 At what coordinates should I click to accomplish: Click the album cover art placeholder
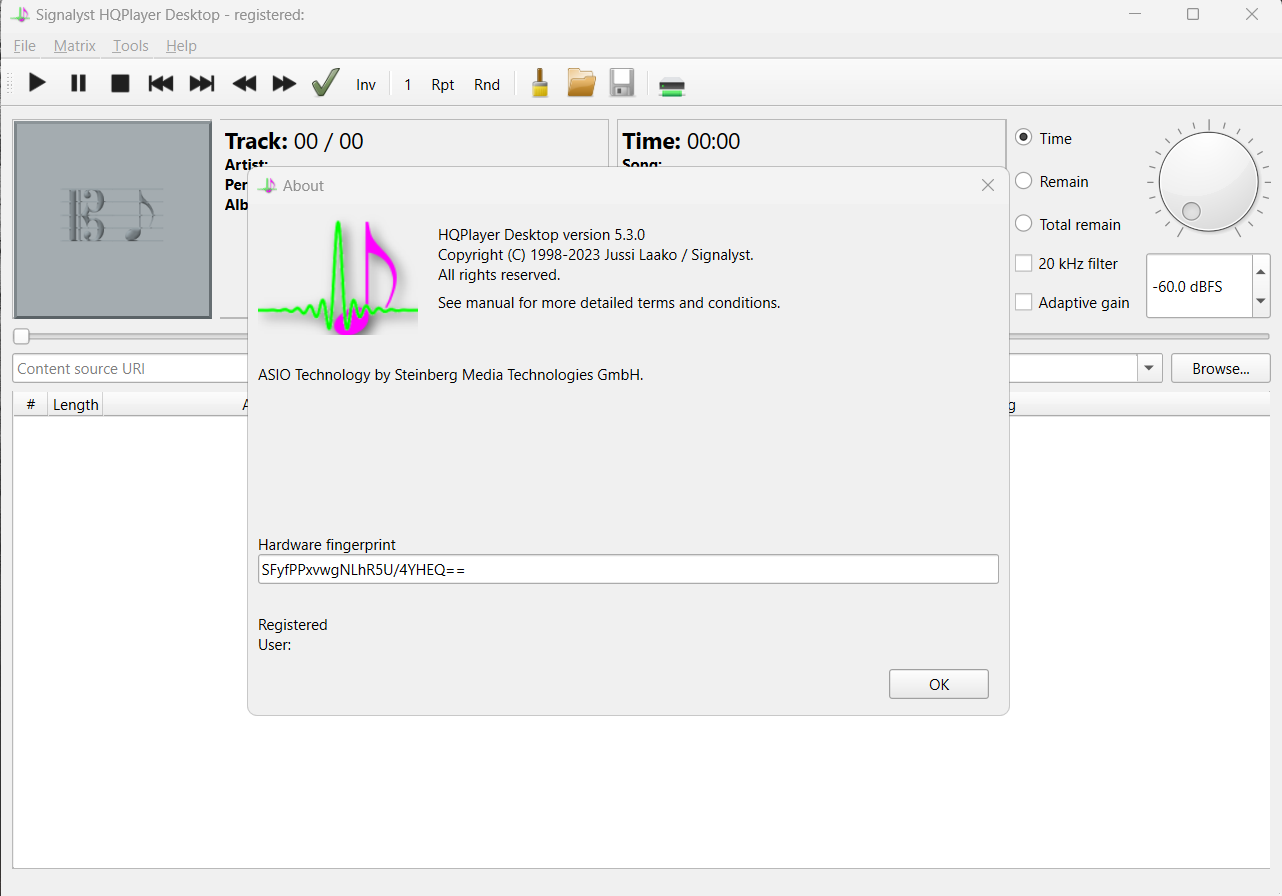(x=112, y=219)
